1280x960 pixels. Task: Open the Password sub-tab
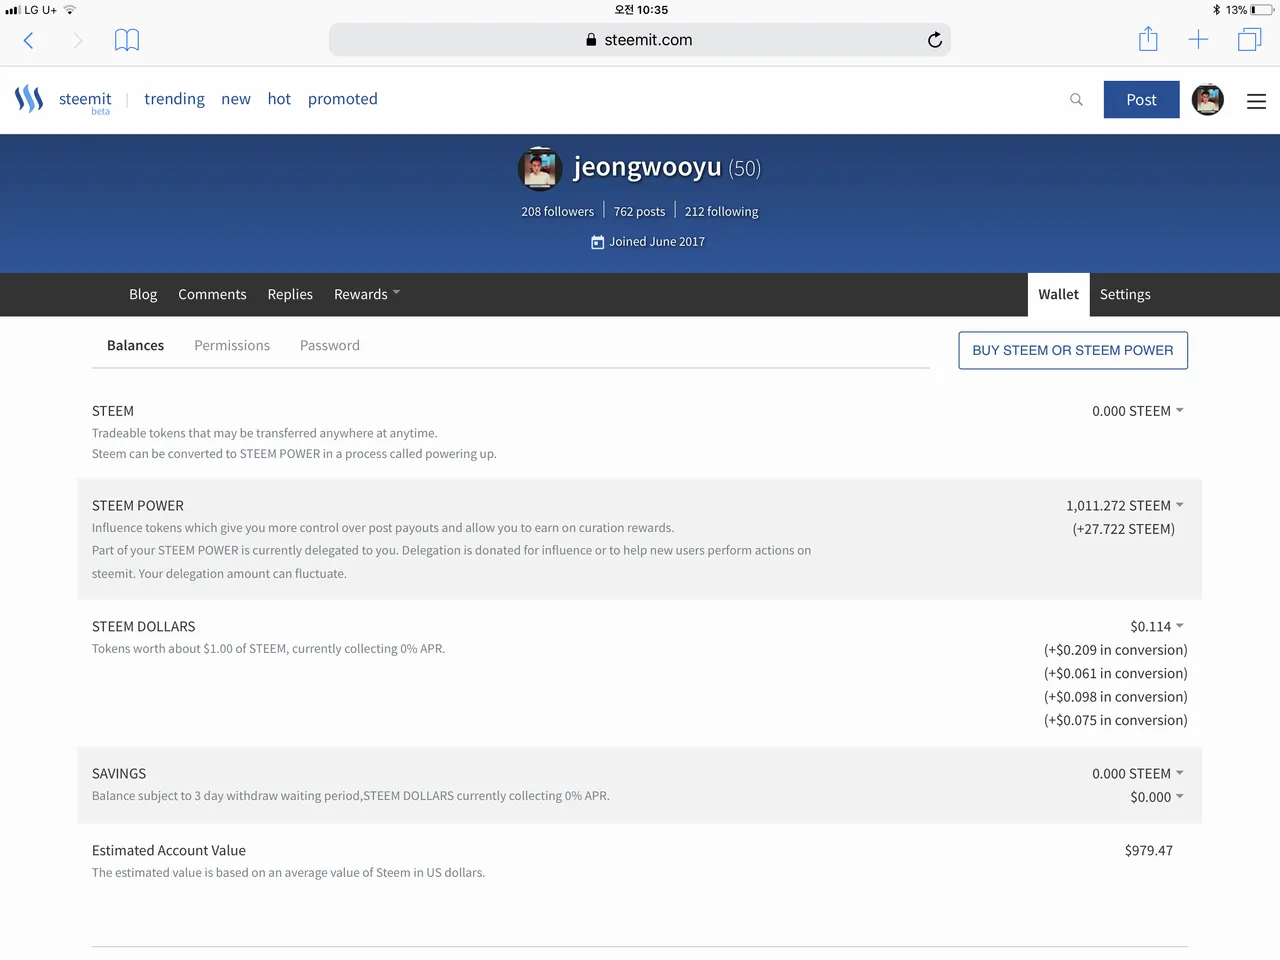pos(330,345)
